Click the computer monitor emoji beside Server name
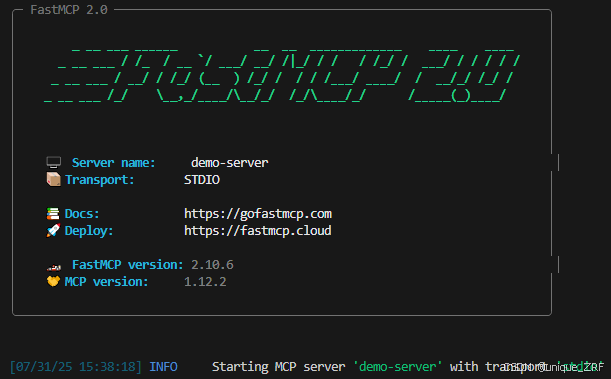 (x=53, y=162)
